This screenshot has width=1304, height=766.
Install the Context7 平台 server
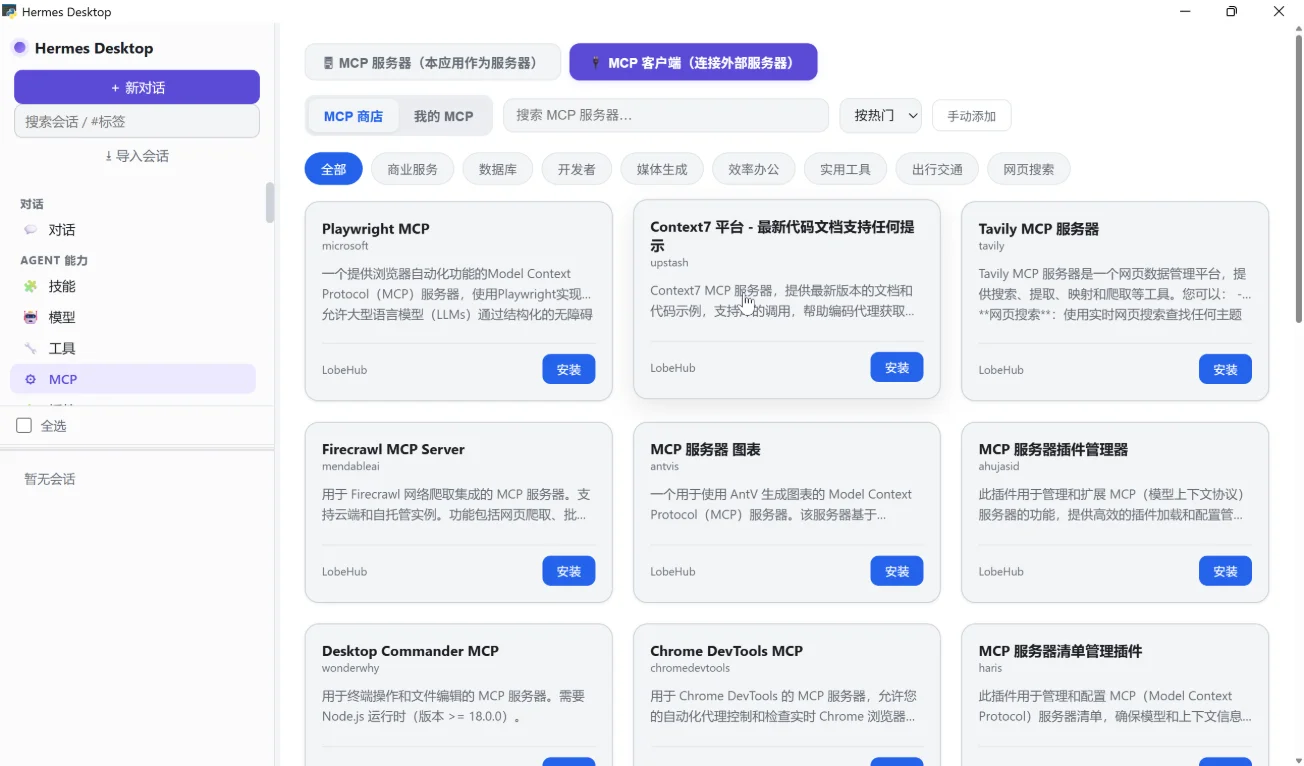click(x=897, y=368)
